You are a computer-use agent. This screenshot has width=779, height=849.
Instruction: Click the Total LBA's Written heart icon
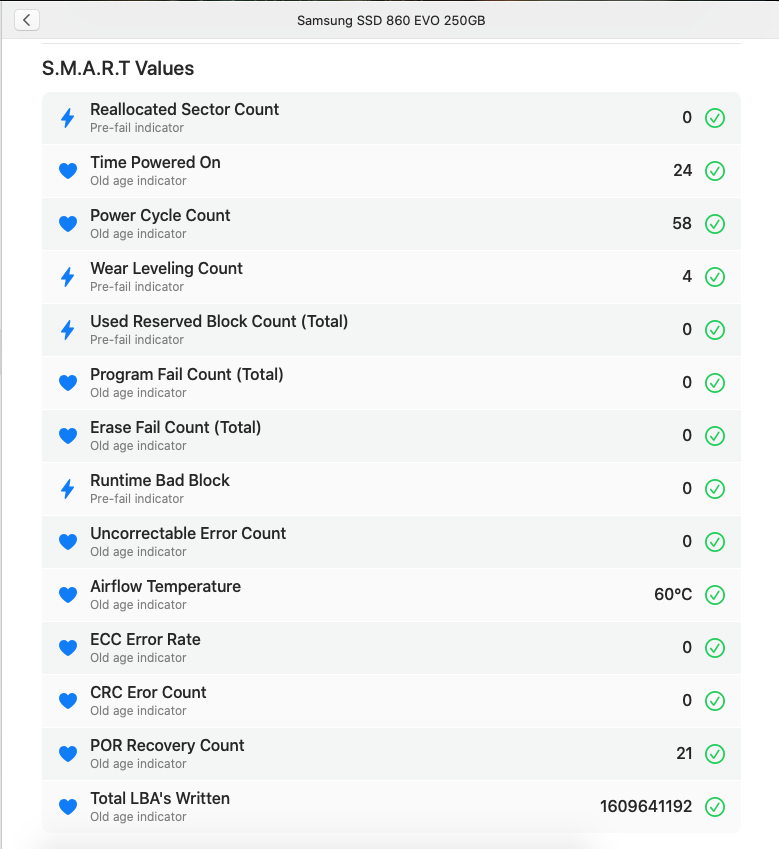[x=68, y=807]
